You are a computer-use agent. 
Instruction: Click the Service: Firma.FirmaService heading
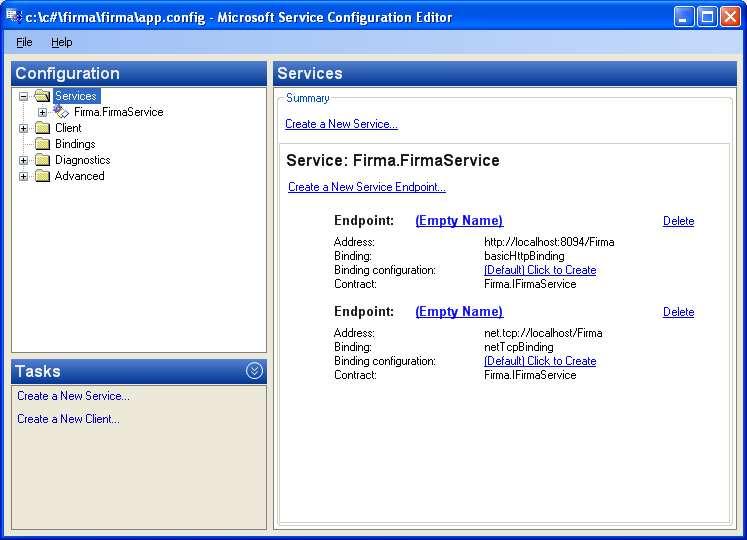393,160
